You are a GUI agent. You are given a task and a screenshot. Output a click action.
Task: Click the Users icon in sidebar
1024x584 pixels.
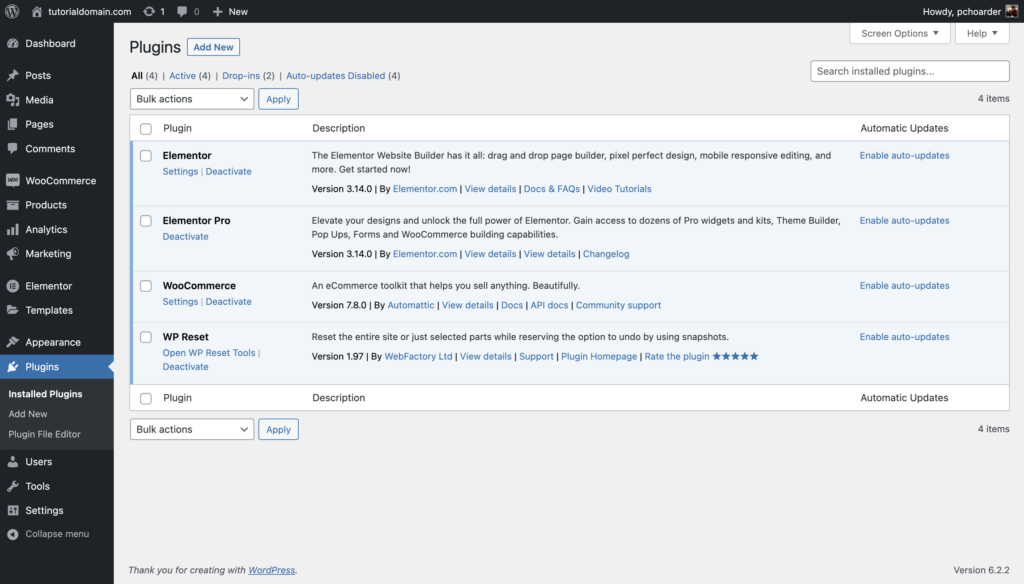(x=12, y=461)
